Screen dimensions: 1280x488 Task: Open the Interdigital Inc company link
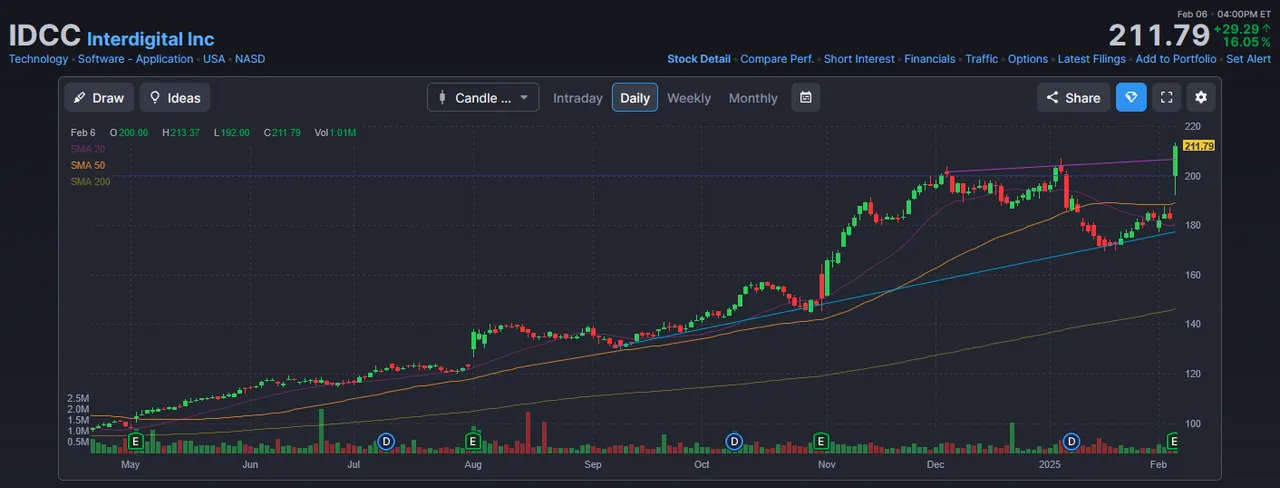point(151,39)
